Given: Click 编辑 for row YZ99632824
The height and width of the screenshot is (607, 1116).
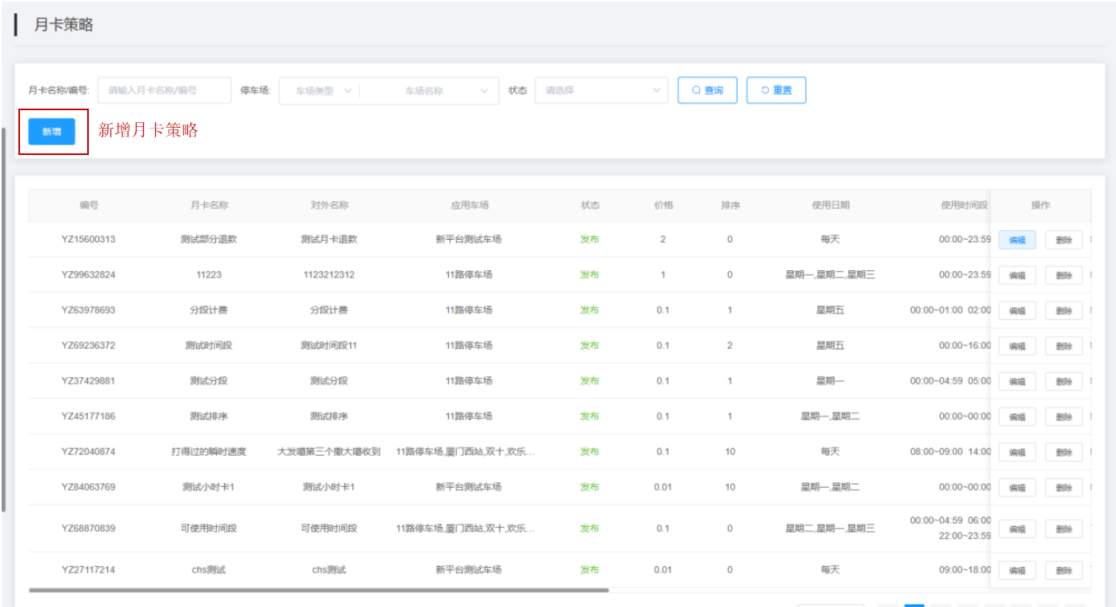Looking at the screenshot, I should click(x=1017, y=275).
